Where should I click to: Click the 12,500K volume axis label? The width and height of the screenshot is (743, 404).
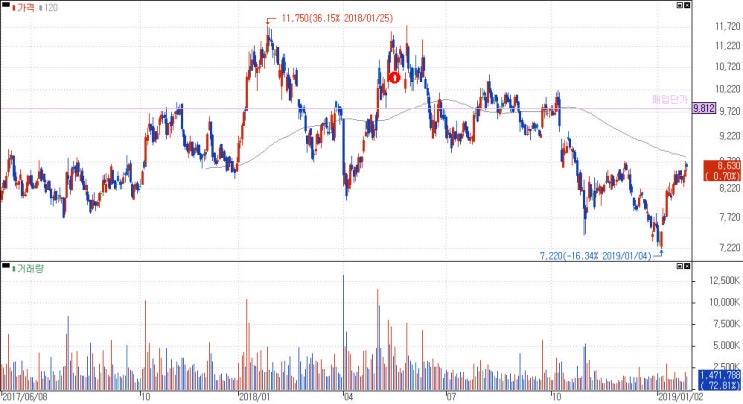(725, 281)
